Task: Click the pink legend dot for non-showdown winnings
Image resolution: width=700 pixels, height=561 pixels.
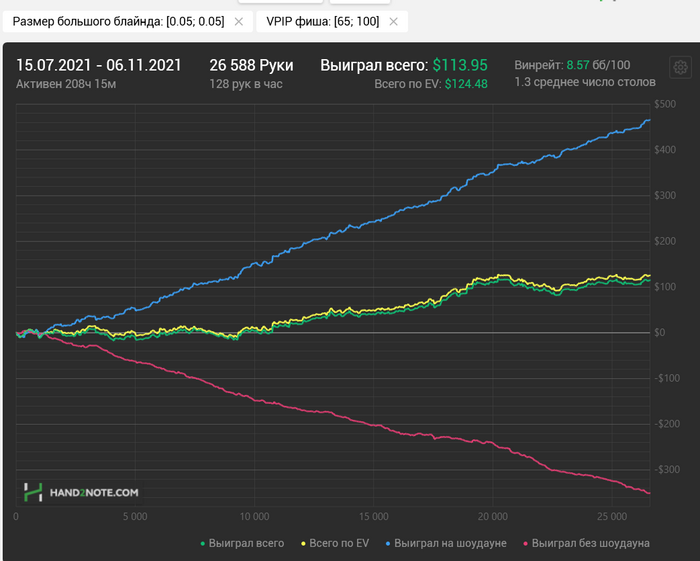Action: click(x=525, y=544)
